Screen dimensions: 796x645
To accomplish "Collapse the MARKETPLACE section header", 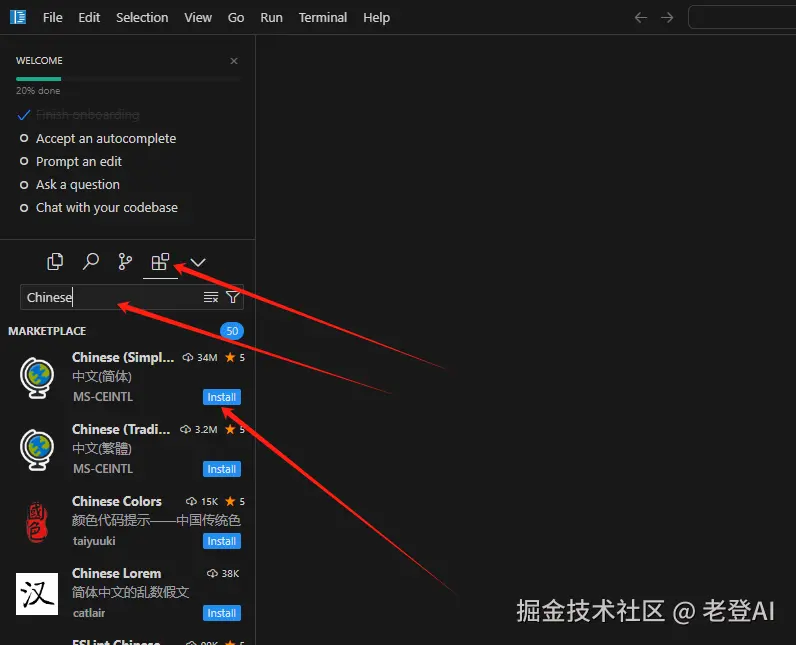I will 47,331.
